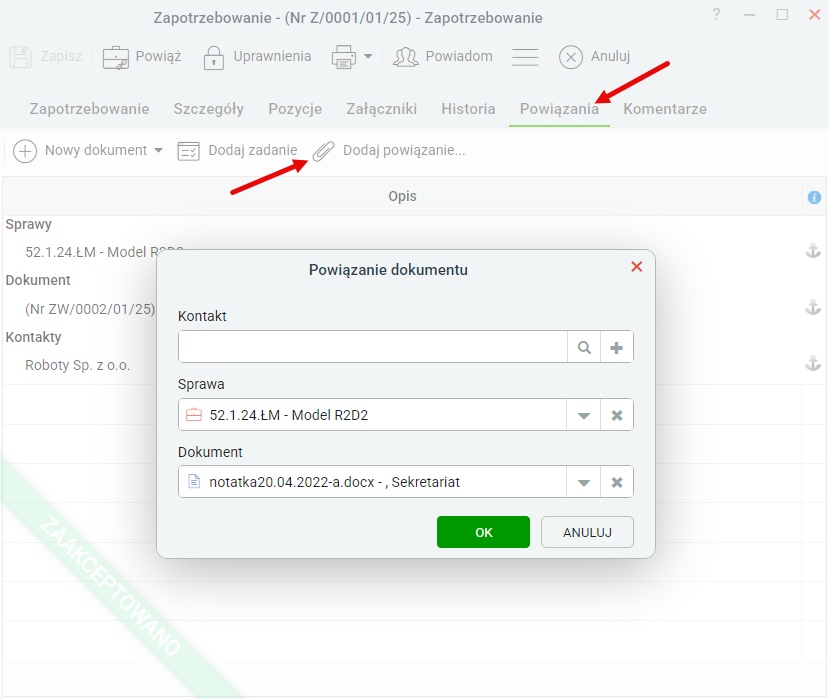Open the Pozycje tab
This screenshot has height=699, width=829.
[x=295, y=109]
